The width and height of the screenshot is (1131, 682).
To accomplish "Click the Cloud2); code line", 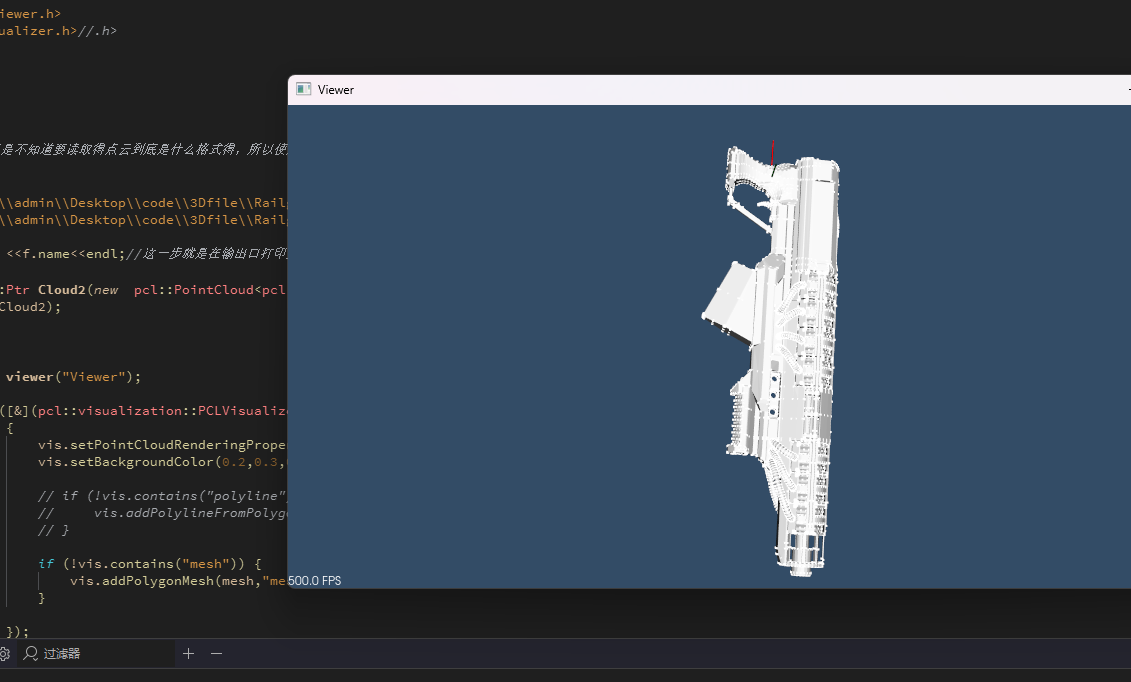I will coord(30,307).
